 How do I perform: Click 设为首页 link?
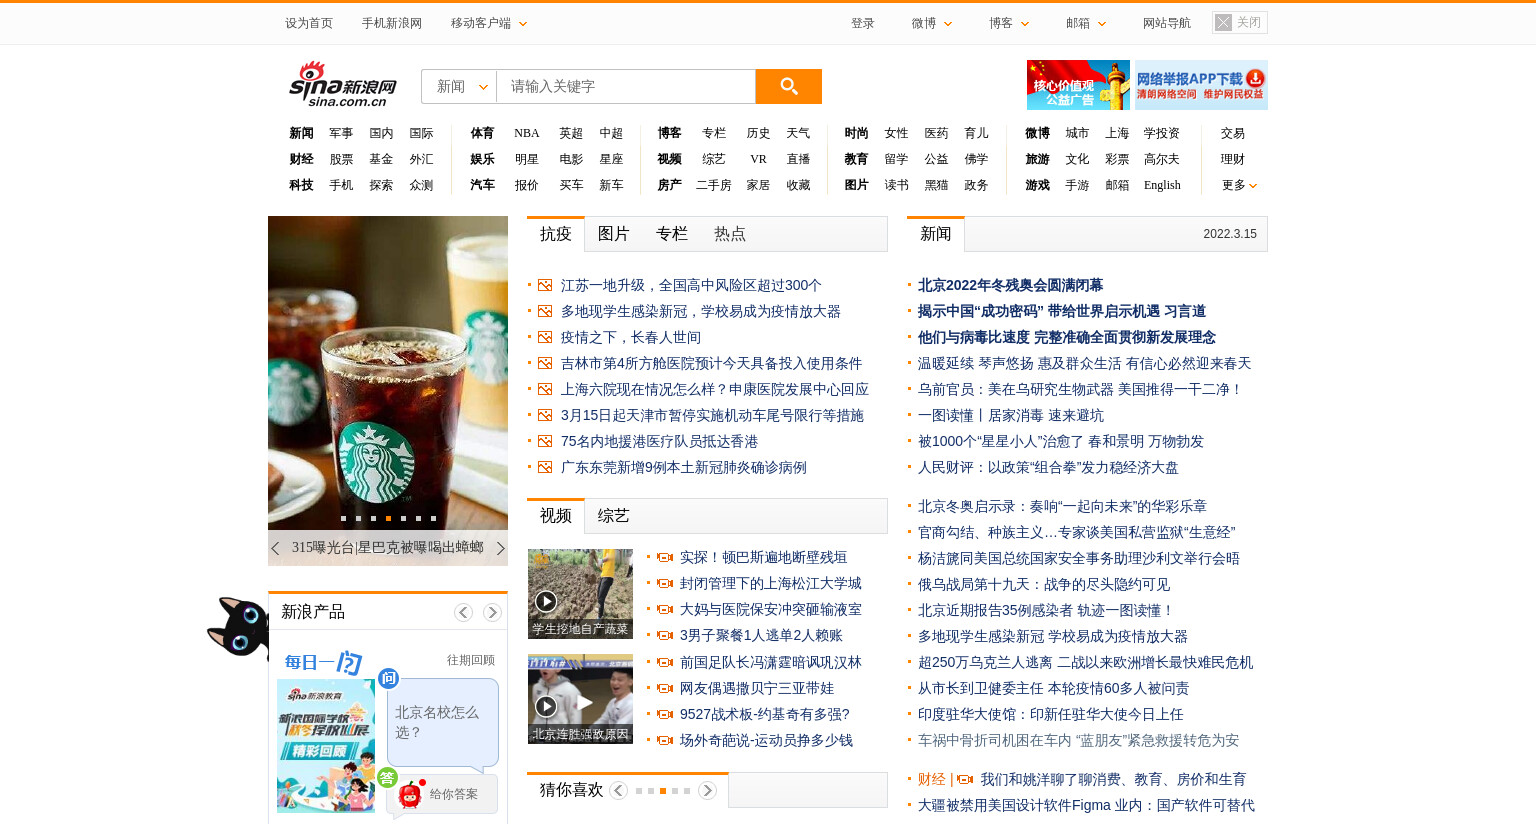pos(309,23)
